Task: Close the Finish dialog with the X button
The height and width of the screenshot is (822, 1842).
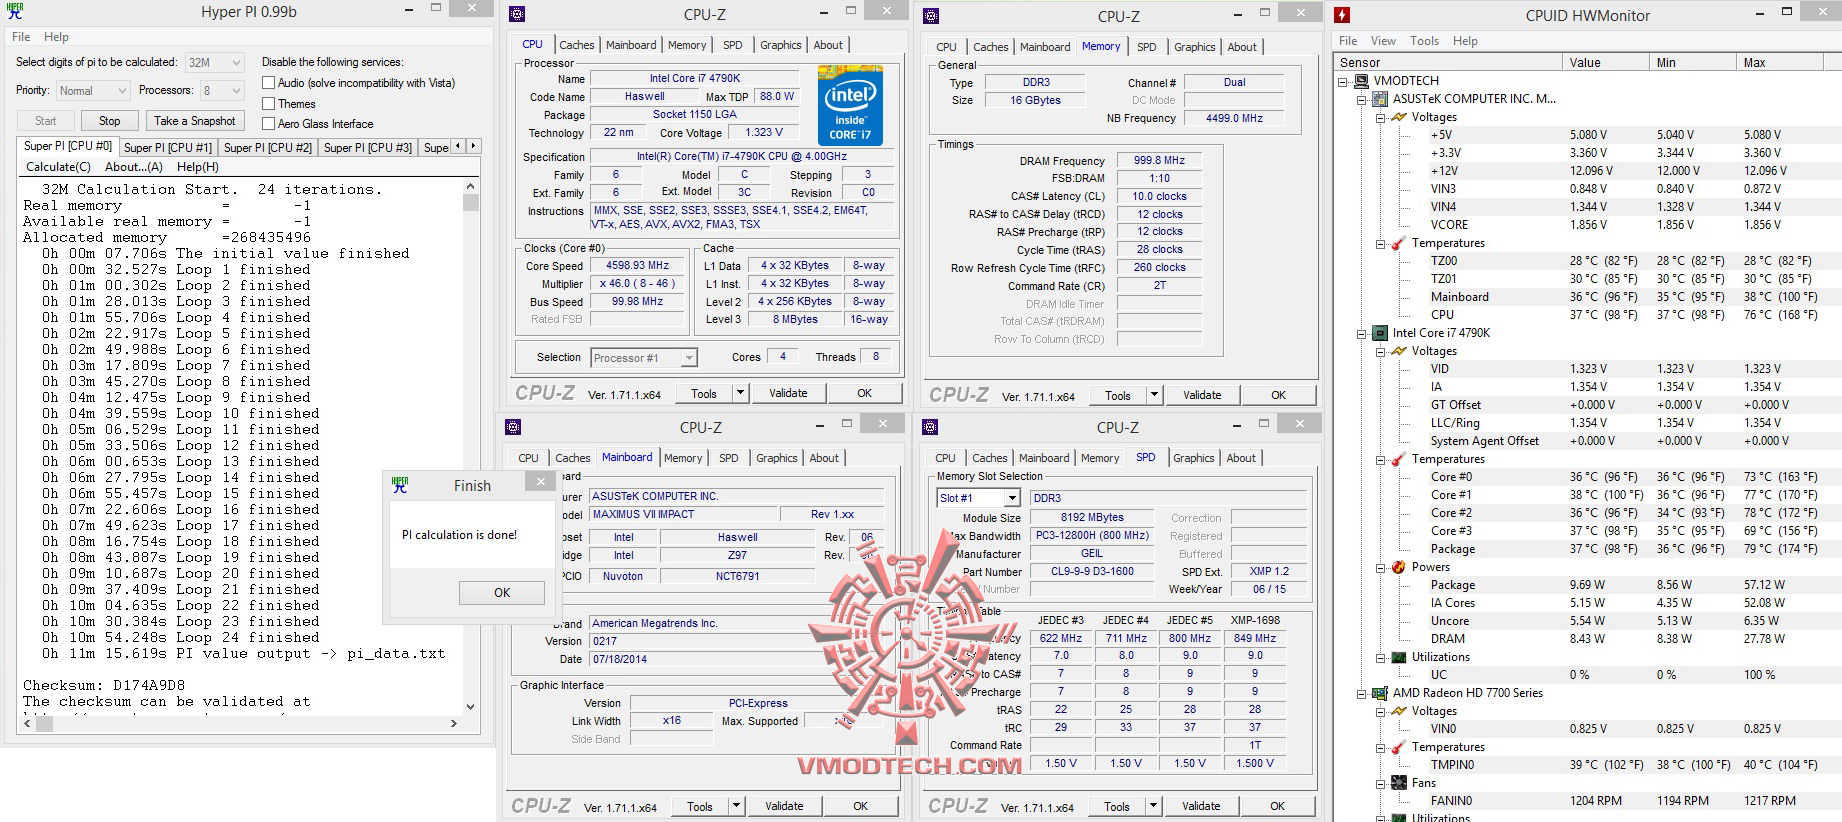Action: click(x=541, y=482)
